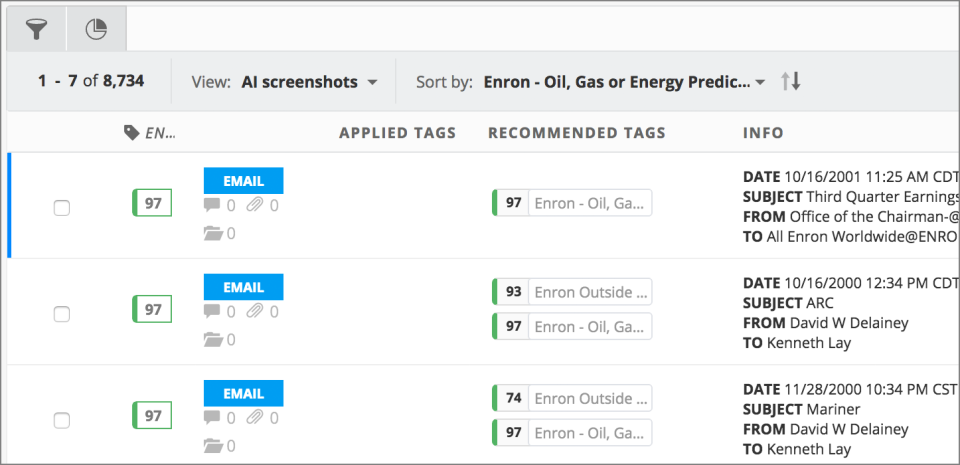Click attachment paperclip on first email row
This screenshot has height=465, width=960.
(256, 206)
